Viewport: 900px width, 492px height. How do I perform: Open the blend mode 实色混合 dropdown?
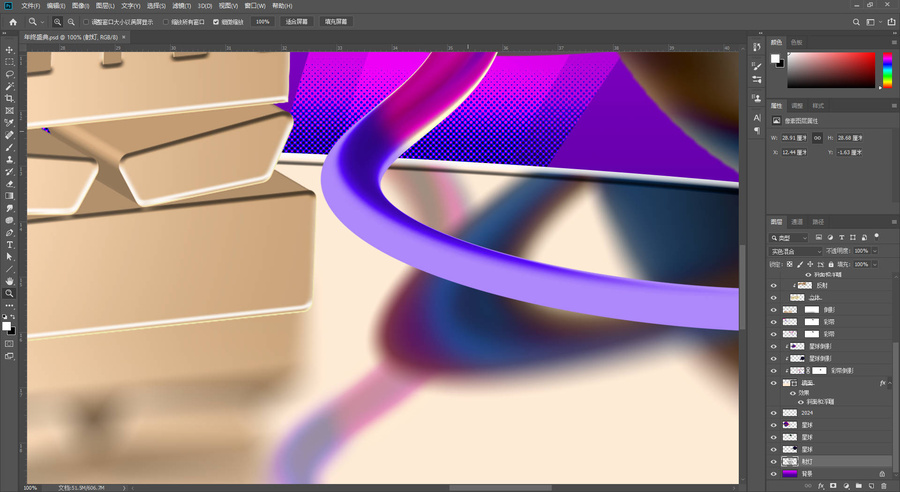click(795, 251)
